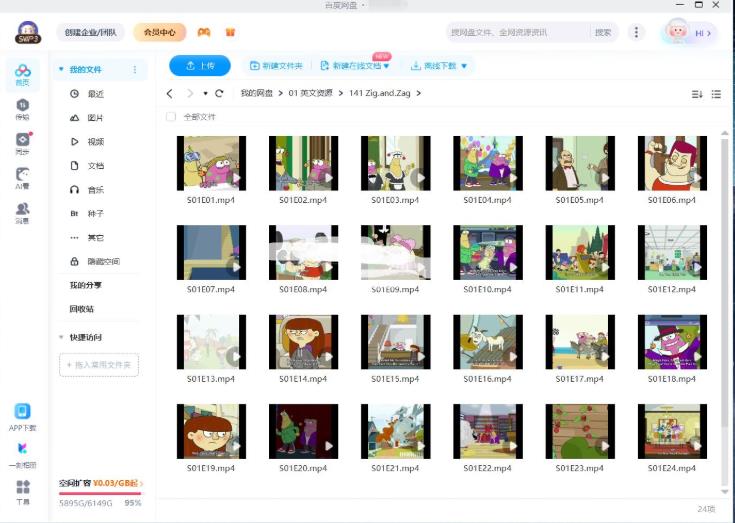Click the three-dot menu beside 我的文件
Image resolution: width=735 pixels, height=523 pixels.
pyautogui.click(x=135, y=69)
